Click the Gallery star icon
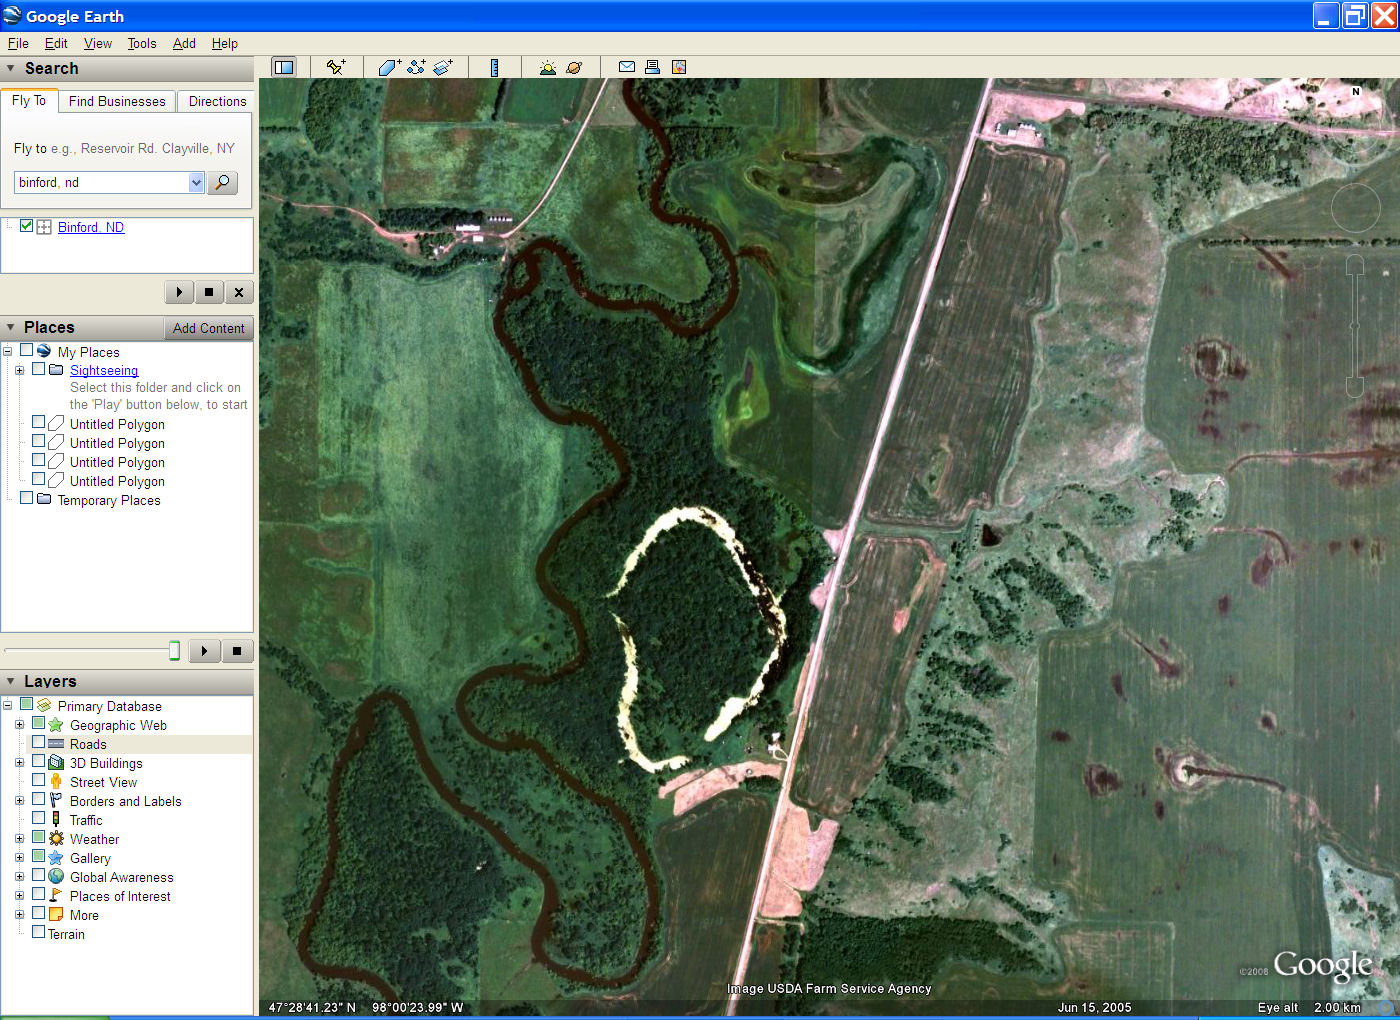Image resolution: width=1400 pixels, height=1020 pixels. pos(56,858)
